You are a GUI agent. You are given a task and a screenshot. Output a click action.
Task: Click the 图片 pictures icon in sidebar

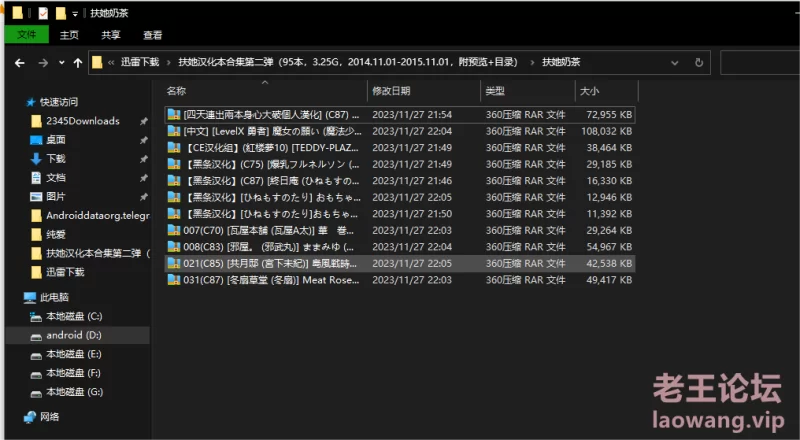[36, 197]
